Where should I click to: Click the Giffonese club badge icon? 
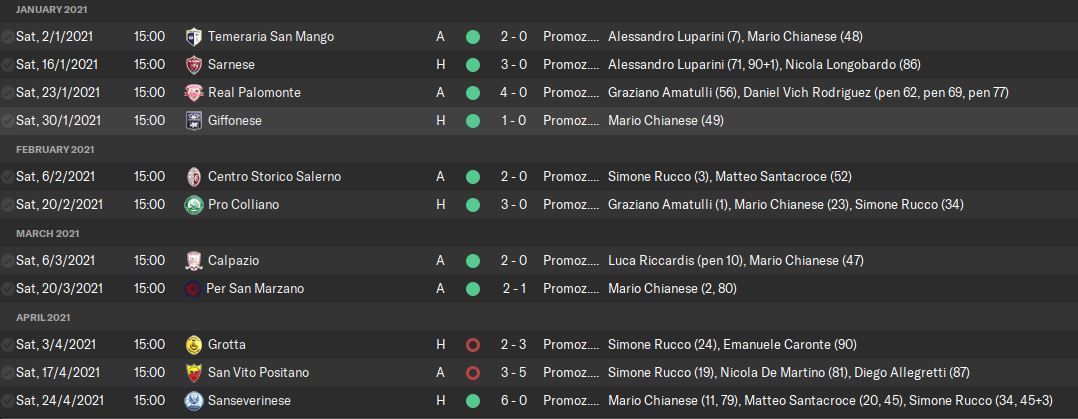click(x=194, y=120)
